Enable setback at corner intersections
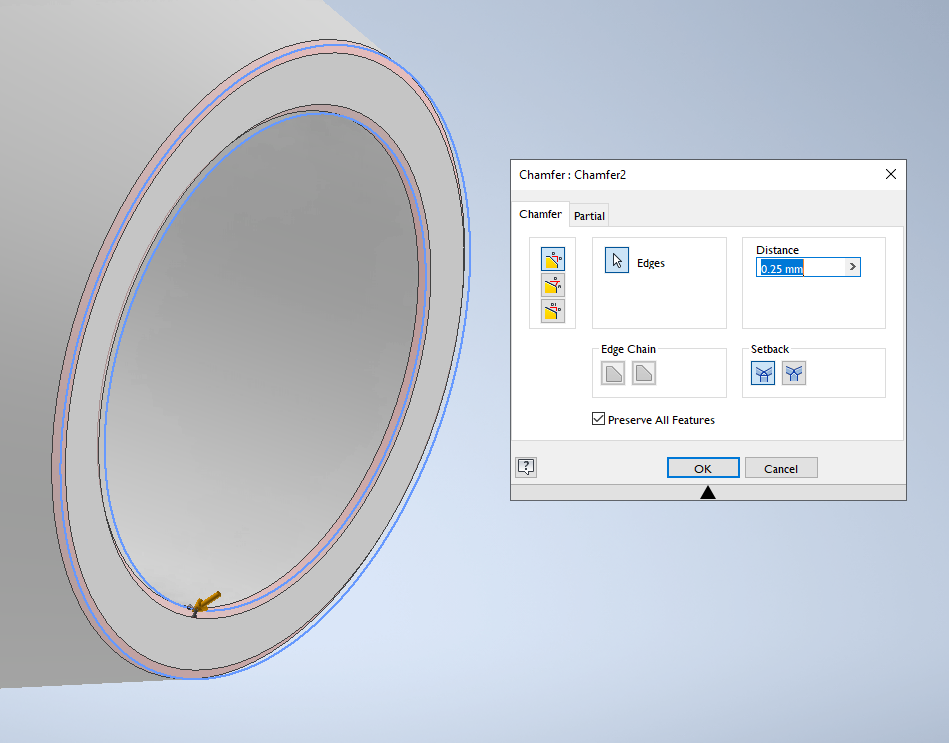The width and height of the screenshot is (949, 743). point(762,372)
